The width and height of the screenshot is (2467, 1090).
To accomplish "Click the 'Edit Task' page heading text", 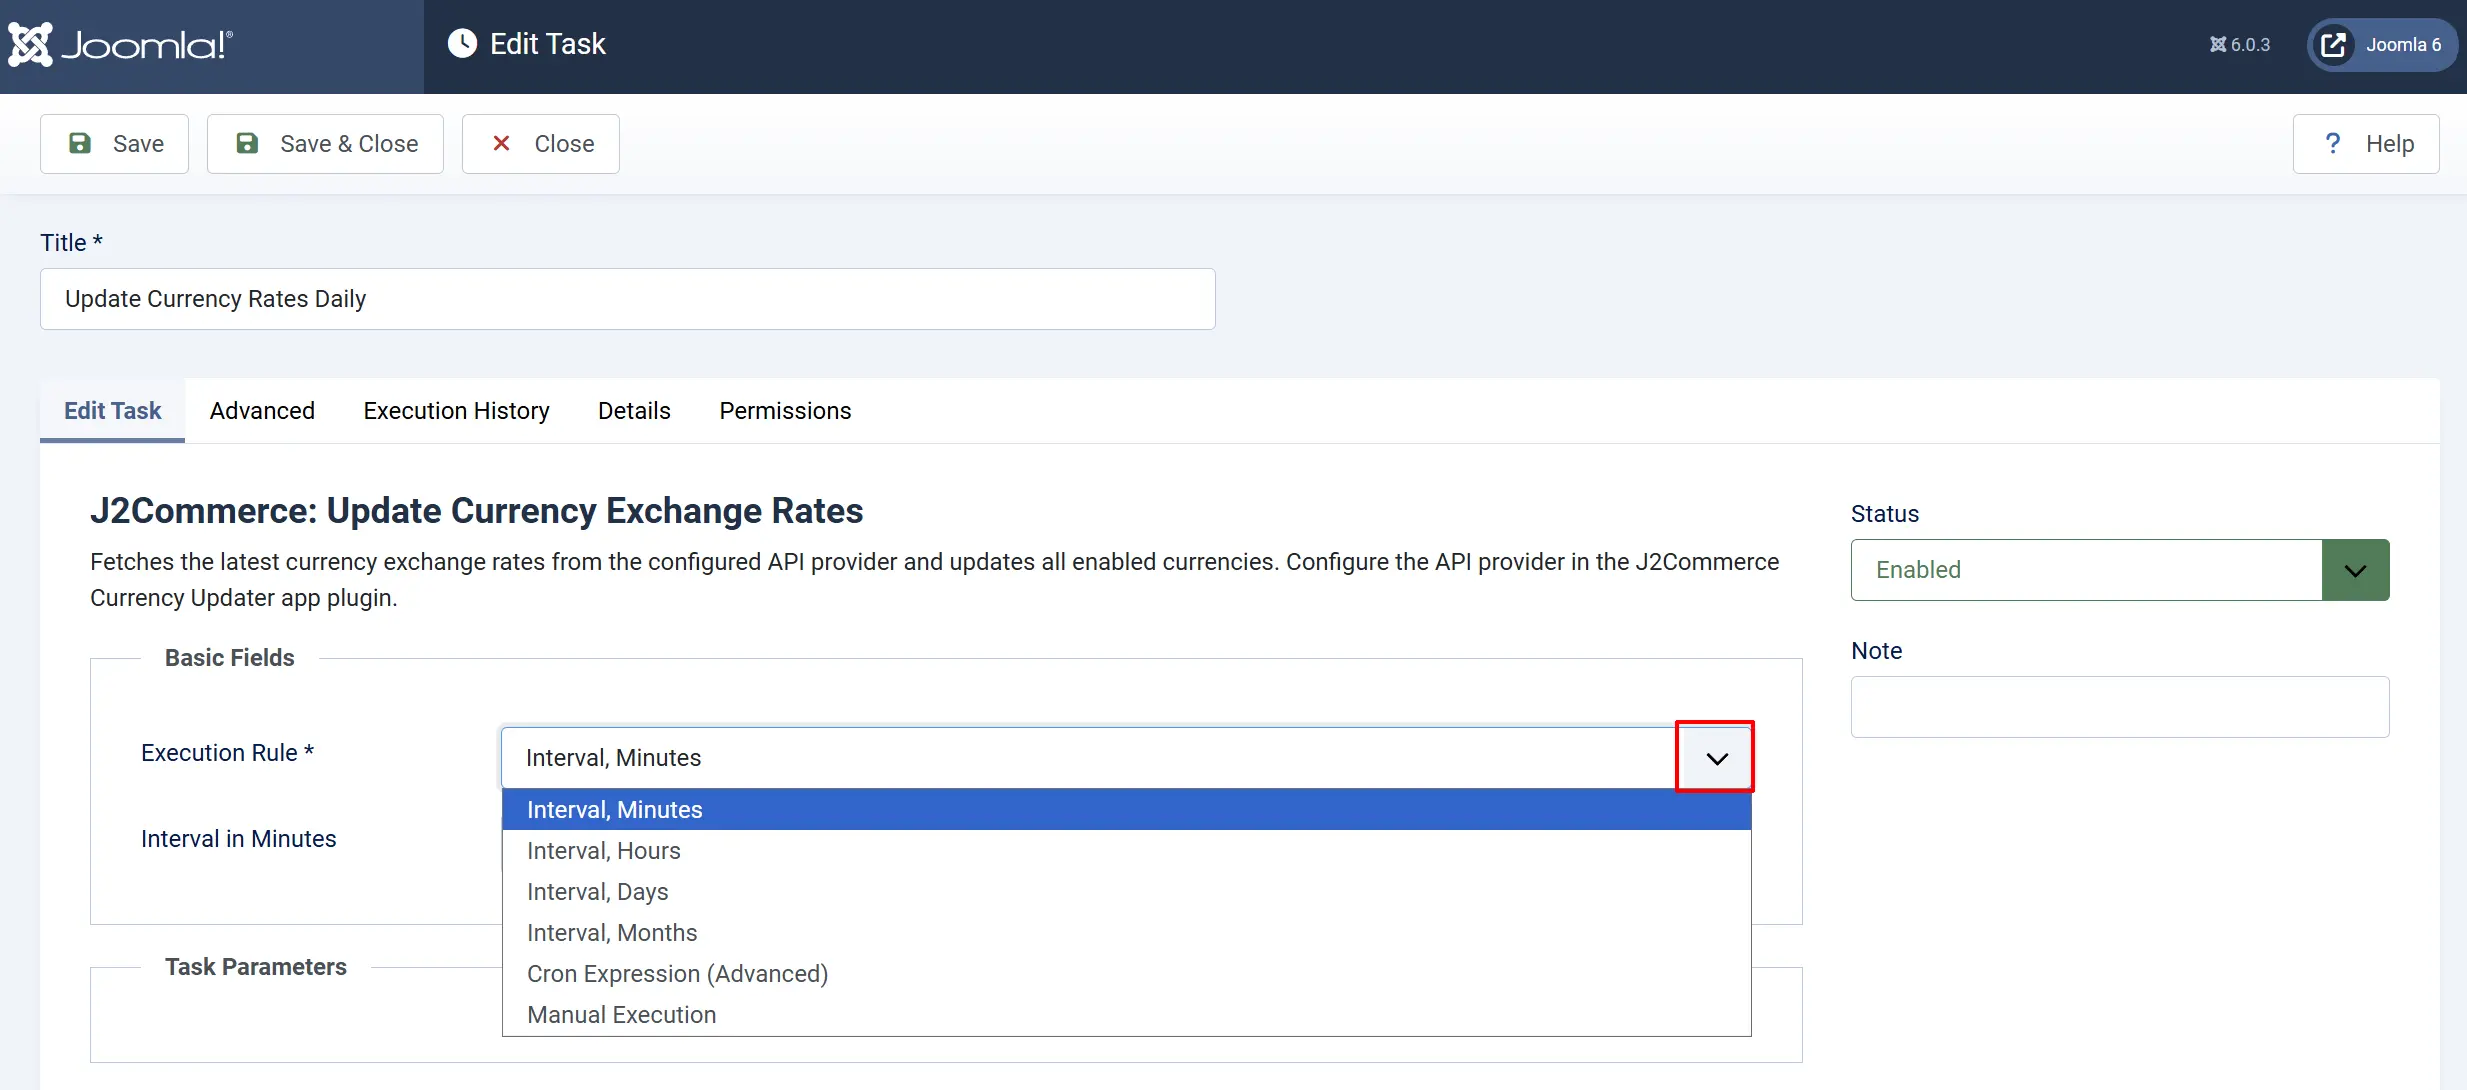I will (x=548, y=44).
